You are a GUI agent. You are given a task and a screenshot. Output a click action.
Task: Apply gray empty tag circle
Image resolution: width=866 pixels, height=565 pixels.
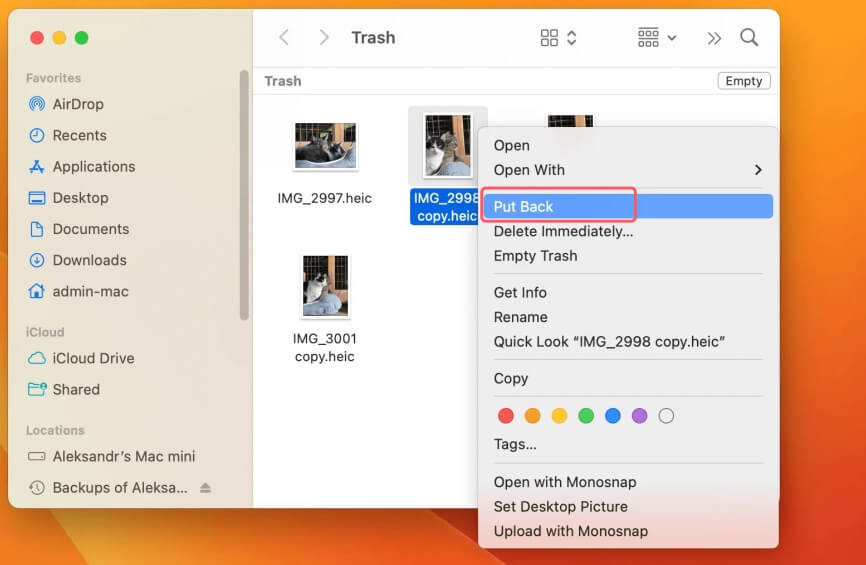pos(666,416)
